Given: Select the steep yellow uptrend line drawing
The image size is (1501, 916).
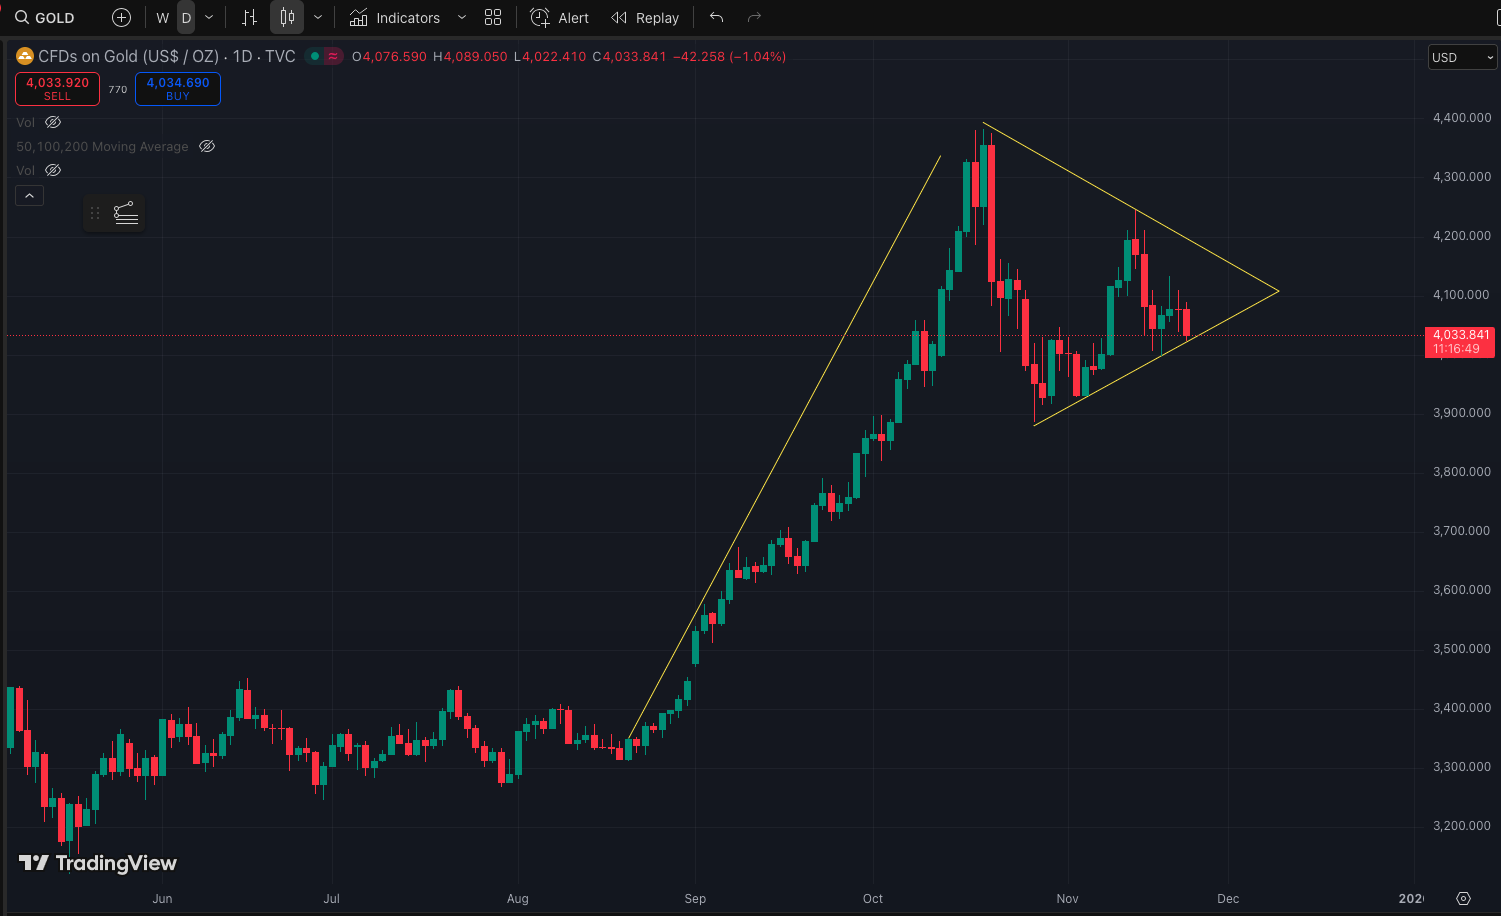Looking at the screenshot, I should (x=784, y=447).
